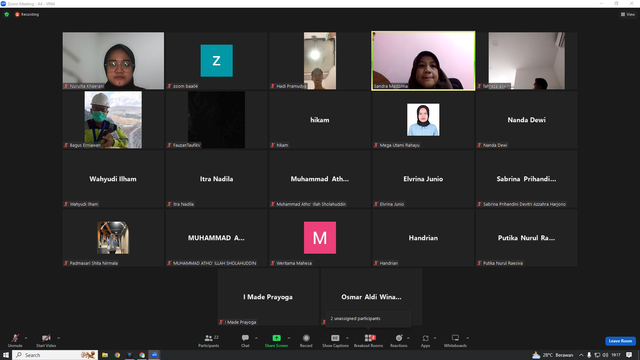The height and width of the screenshot is (360, 640).
Task: Click the green Share Screen icon
Action: click(276, 338)
